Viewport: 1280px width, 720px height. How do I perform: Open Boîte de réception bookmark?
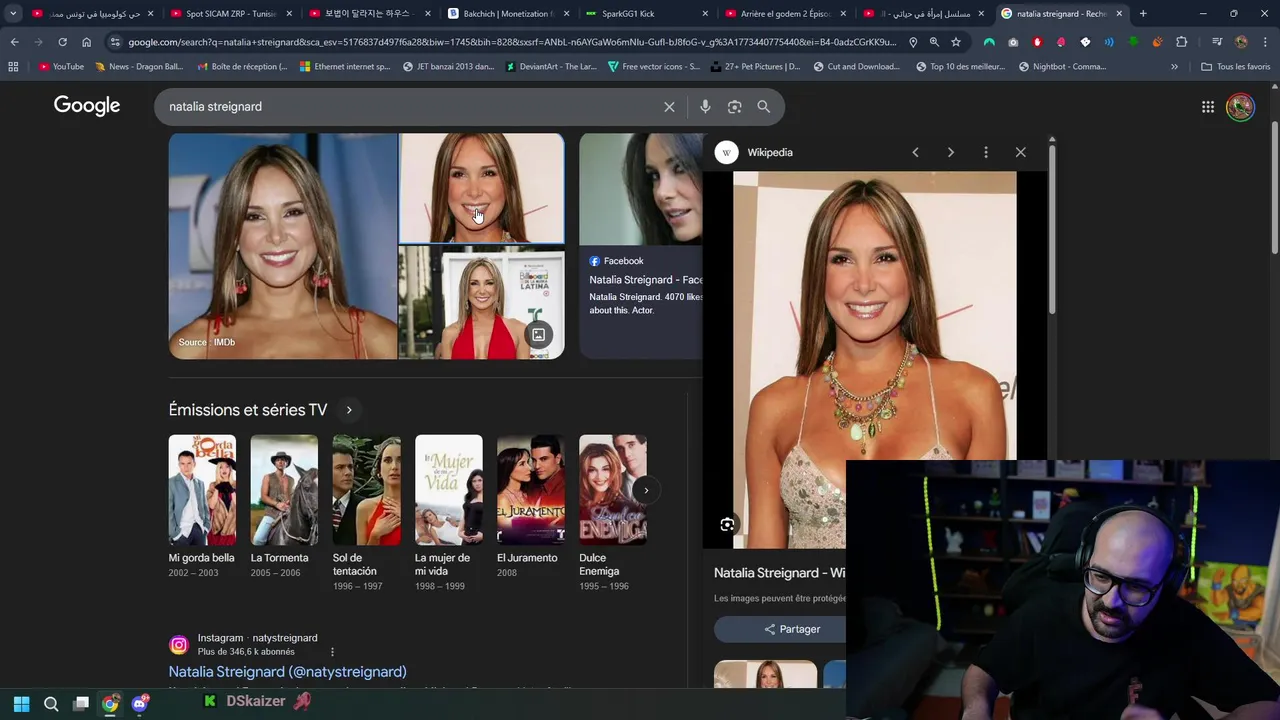coord(242,67)
